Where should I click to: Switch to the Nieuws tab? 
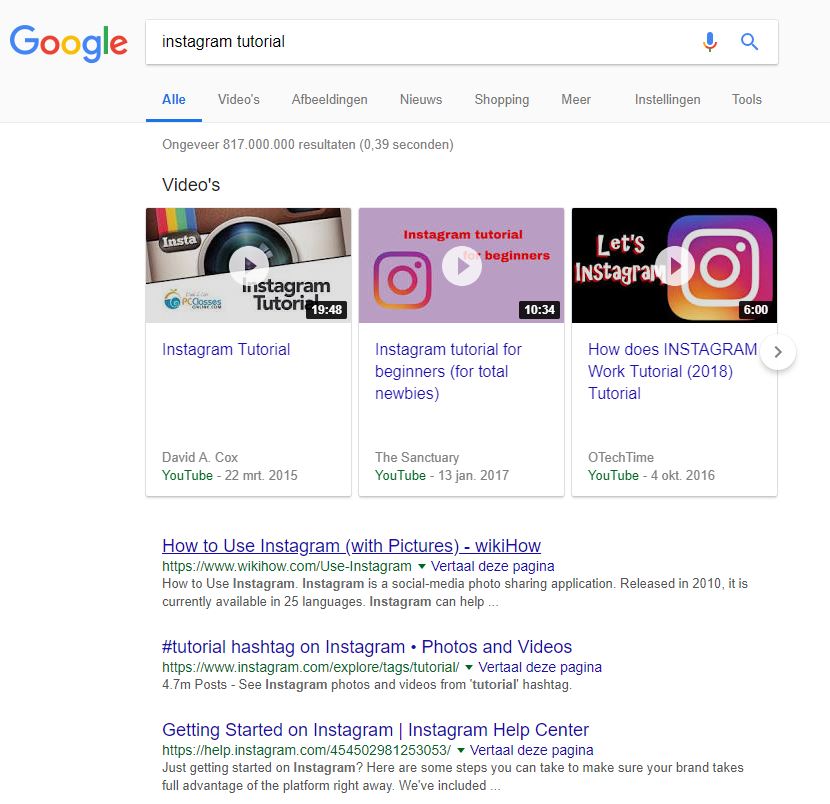421,100
